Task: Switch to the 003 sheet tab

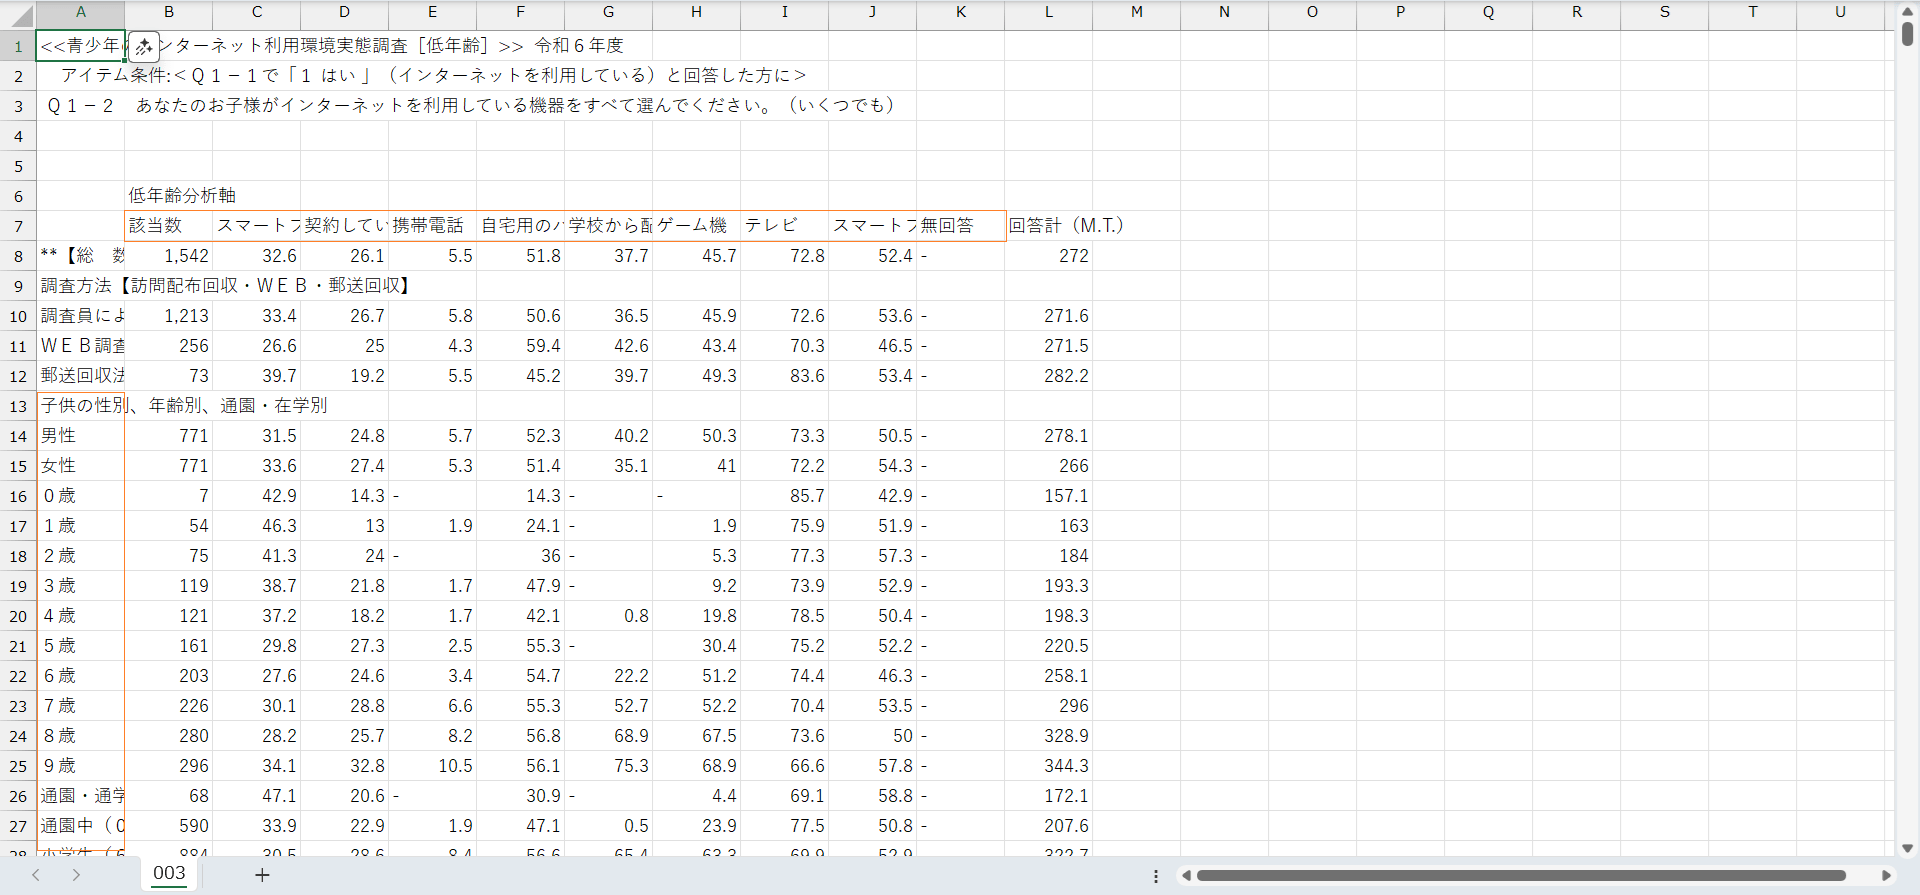Action: coord(169,873)
